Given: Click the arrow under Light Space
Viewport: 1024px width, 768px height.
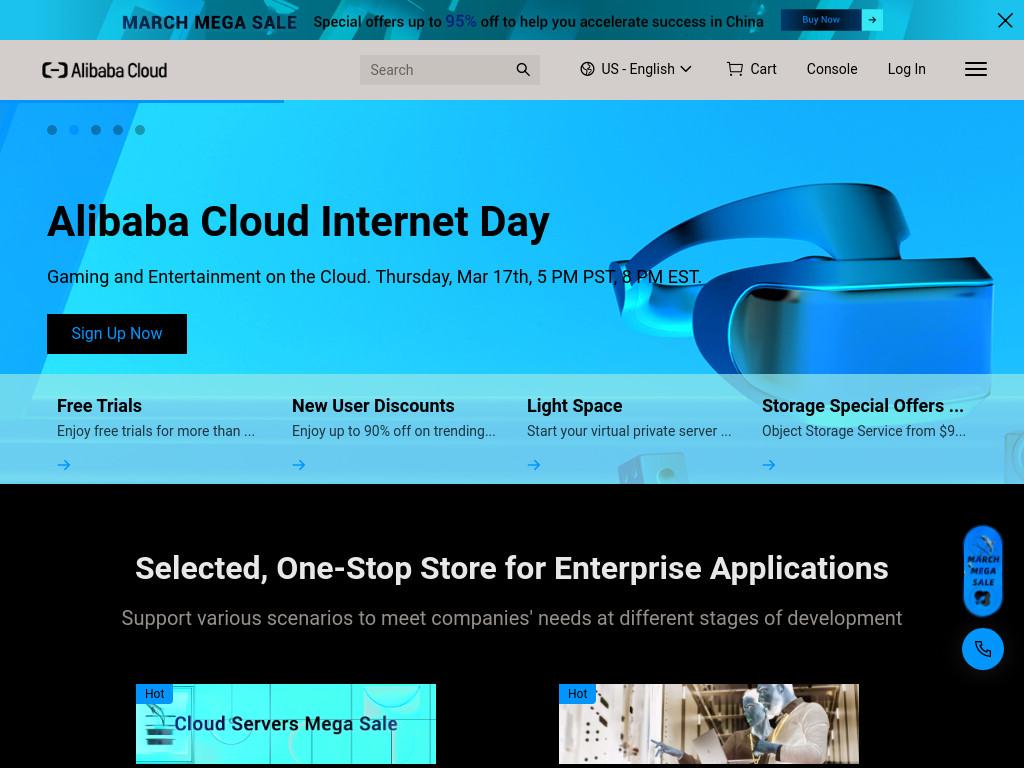Looking at the screenshot, I should (534, 465).
